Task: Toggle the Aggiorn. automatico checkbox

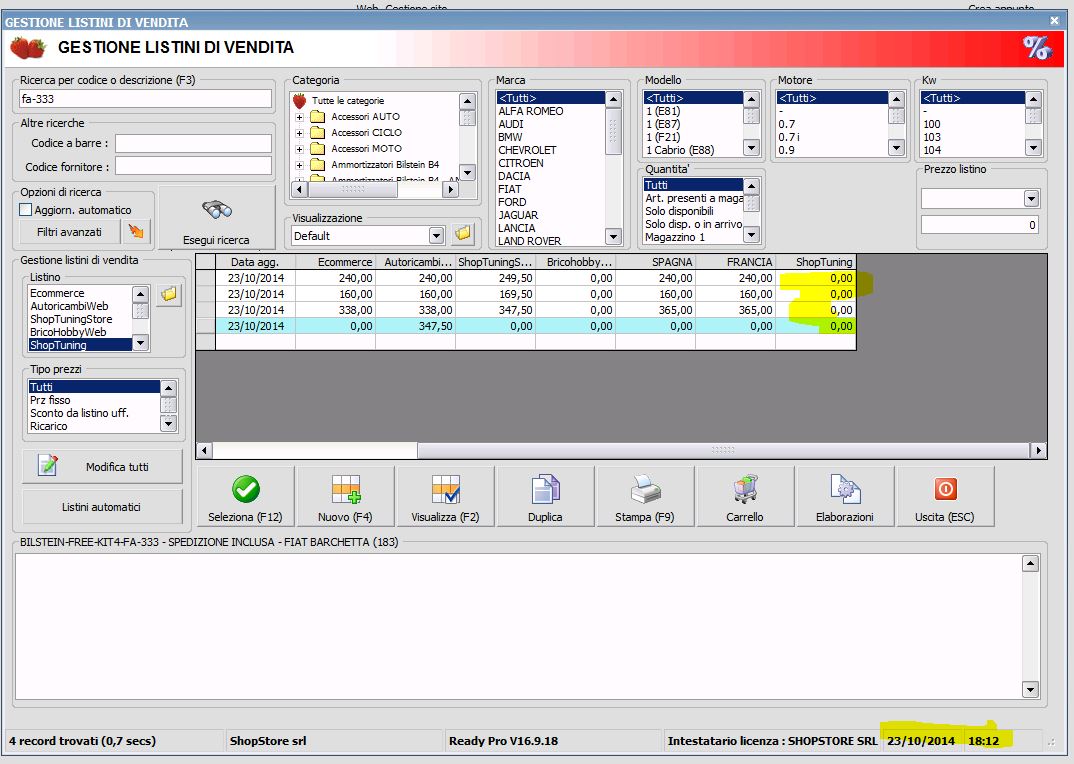Action: tap(26, 210)
